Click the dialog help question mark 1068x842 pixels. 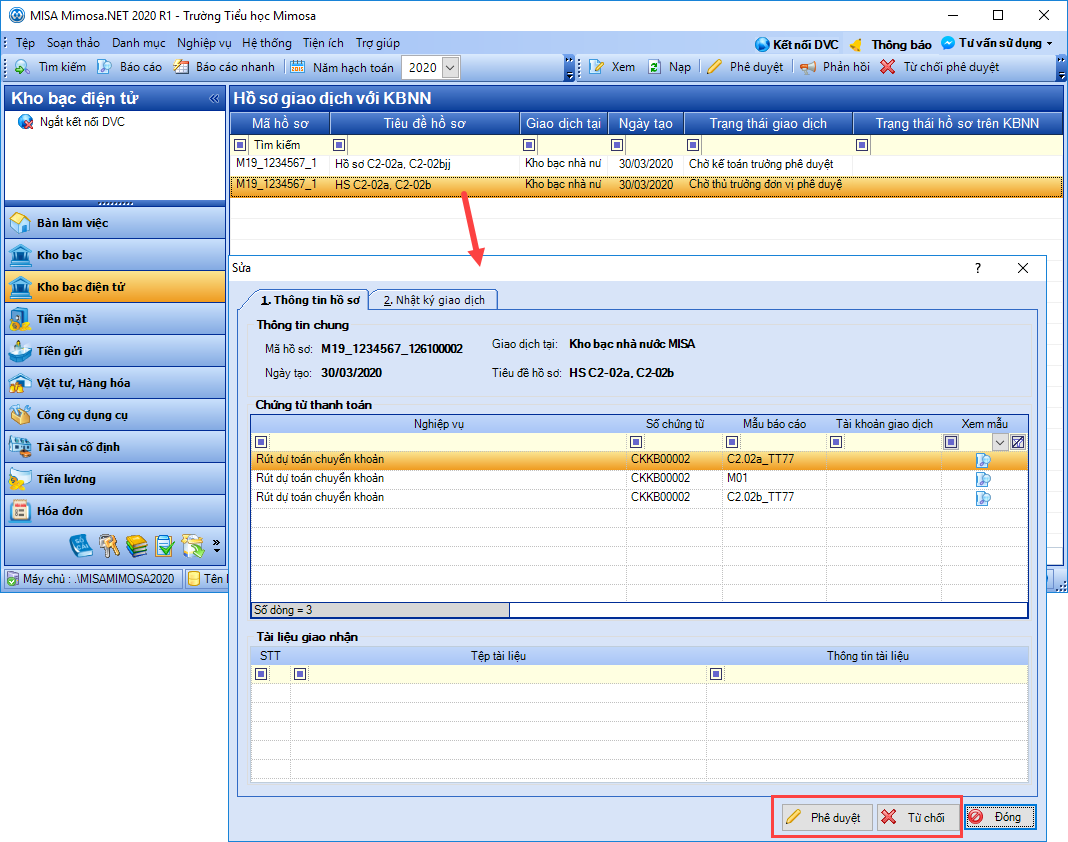pyautogui.click(x=977, y=268)
